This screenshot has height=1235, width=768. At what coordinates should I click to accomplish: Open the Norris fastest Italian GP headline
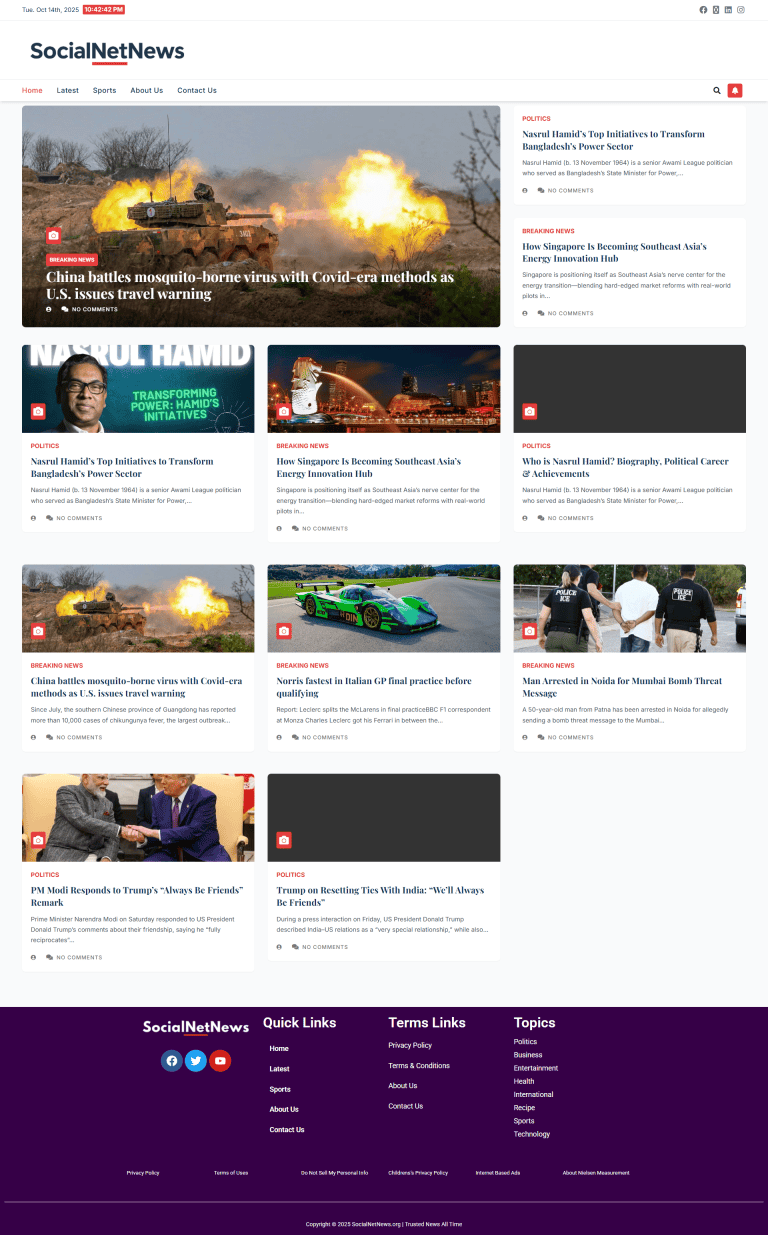[x=373, y=687]
